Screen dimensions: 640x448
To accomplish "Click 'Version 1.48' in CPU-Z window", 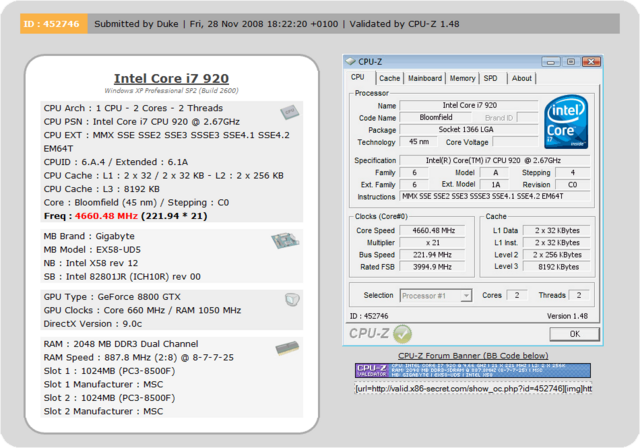I will pyautogui.click(x=567, y=316).
